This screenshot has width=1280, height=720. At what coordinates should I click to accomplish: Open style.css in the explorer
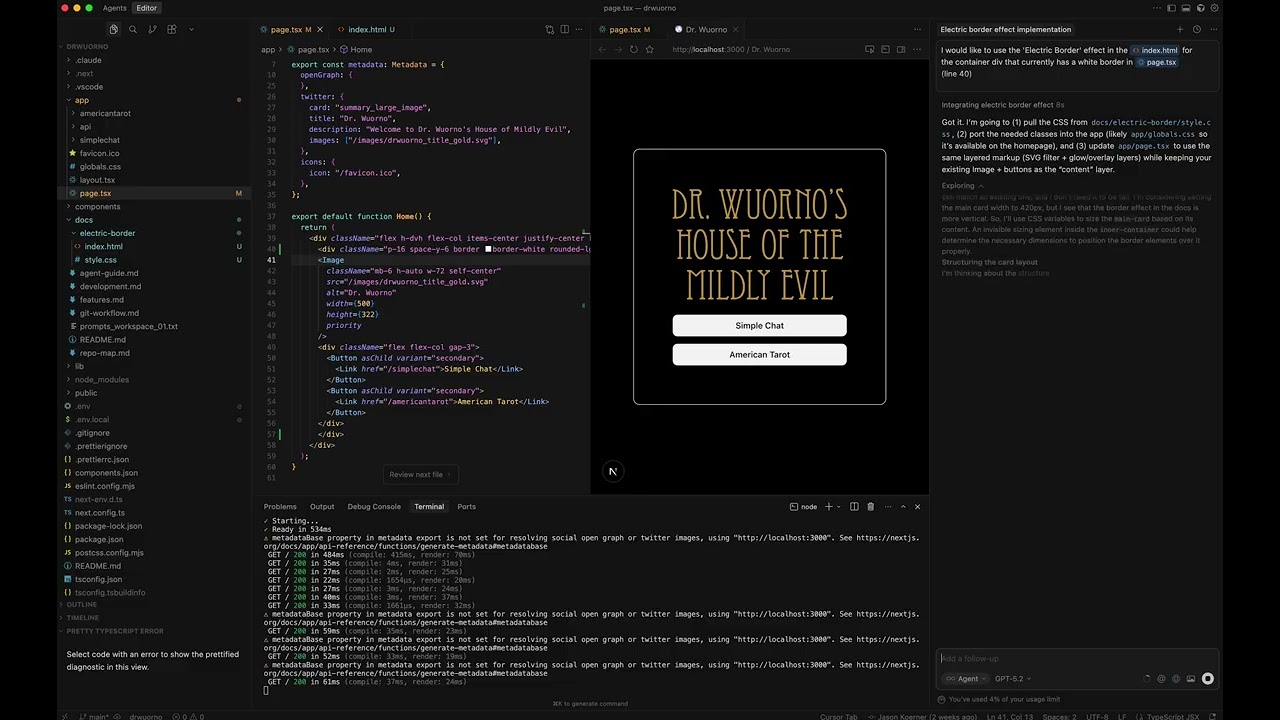pos(100,260)
